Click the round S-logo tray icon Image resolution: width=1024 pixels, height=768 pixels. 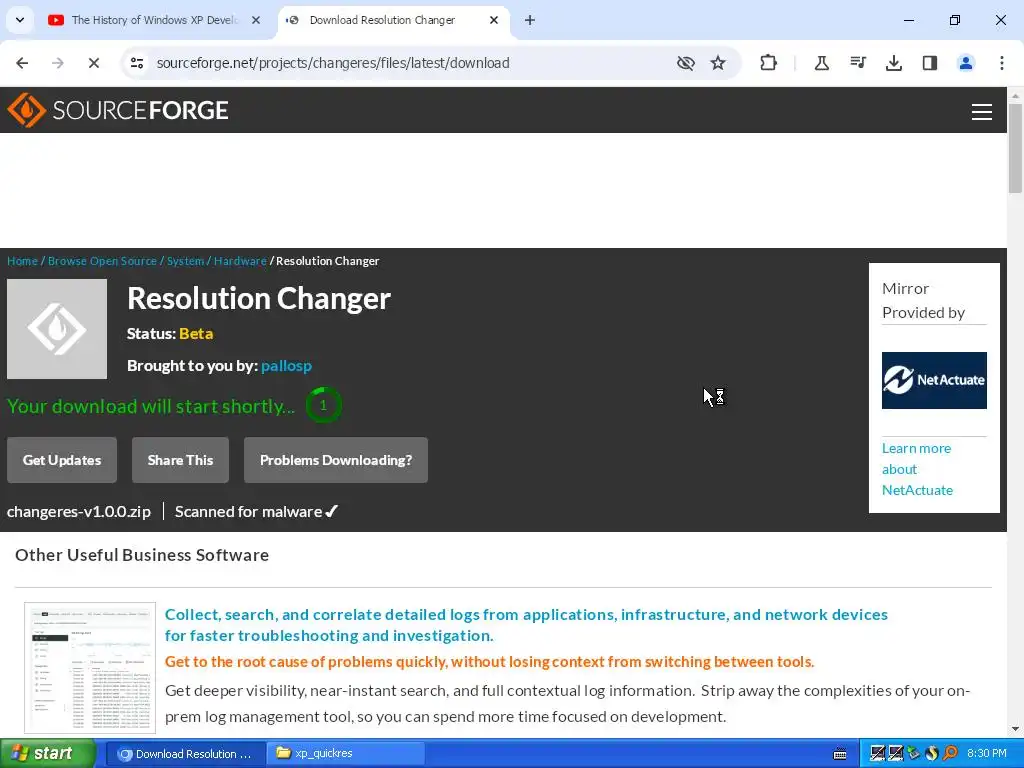(x=931, y=754)
